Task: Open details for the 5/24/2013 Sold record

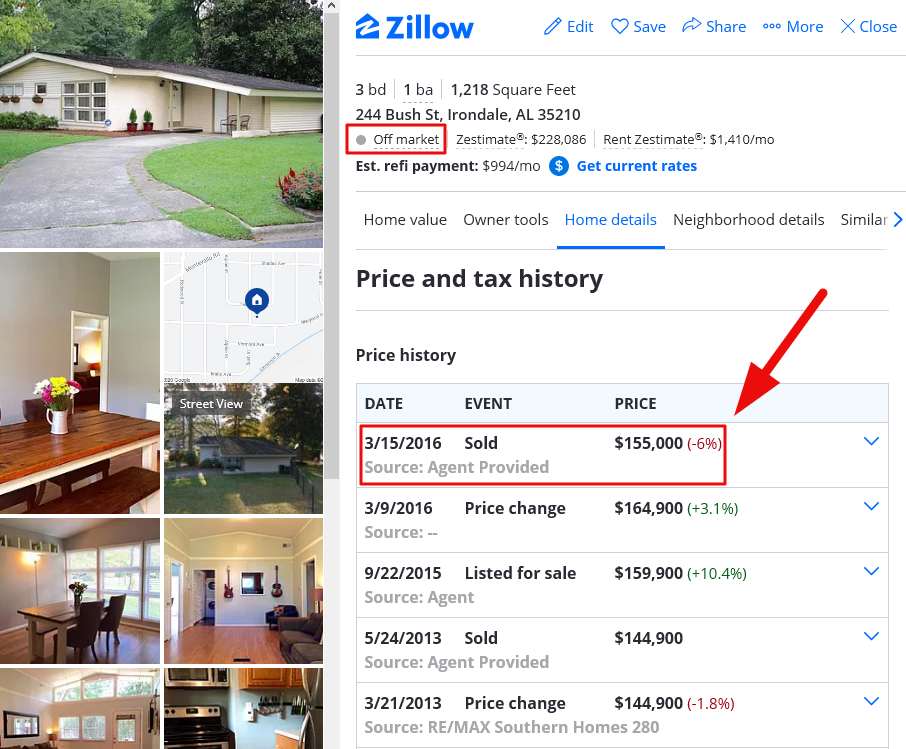Action: click(x=871, y=636)
